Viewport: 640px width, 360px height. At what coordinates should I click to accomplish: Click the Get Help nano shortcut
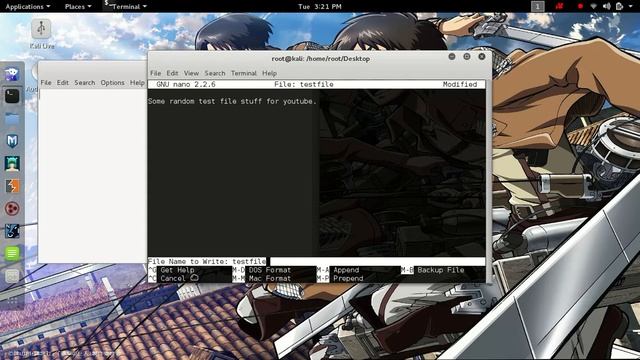(x=177, y=270)
